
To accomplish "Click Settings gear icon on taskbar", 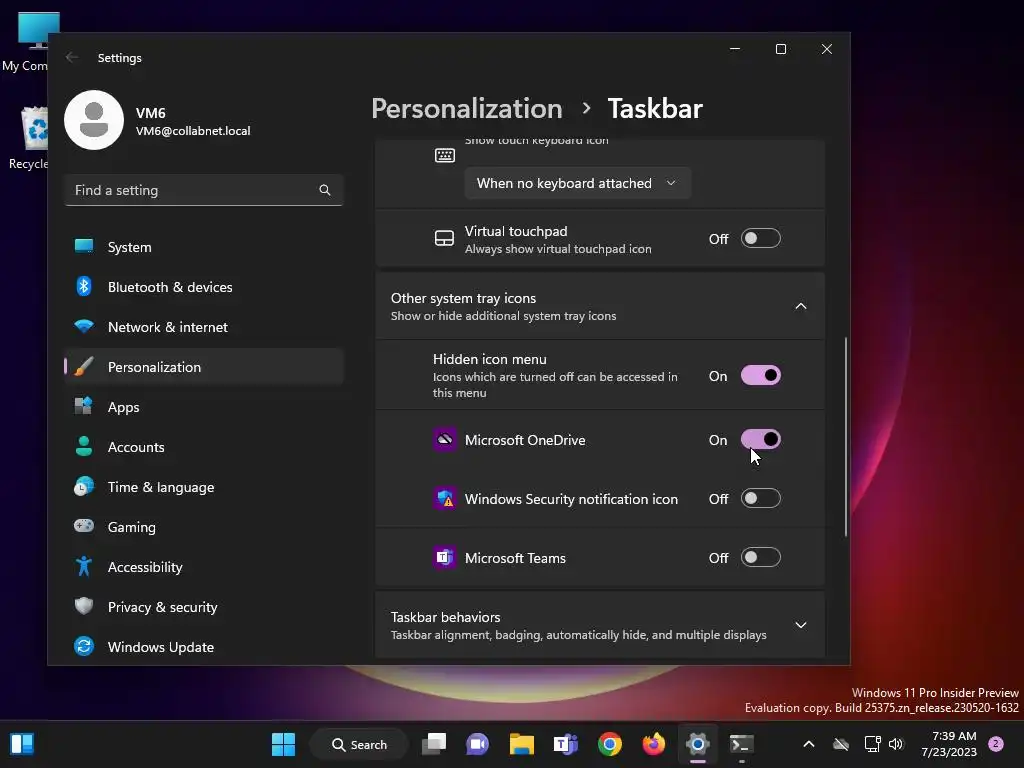I will tap(697, 744).
